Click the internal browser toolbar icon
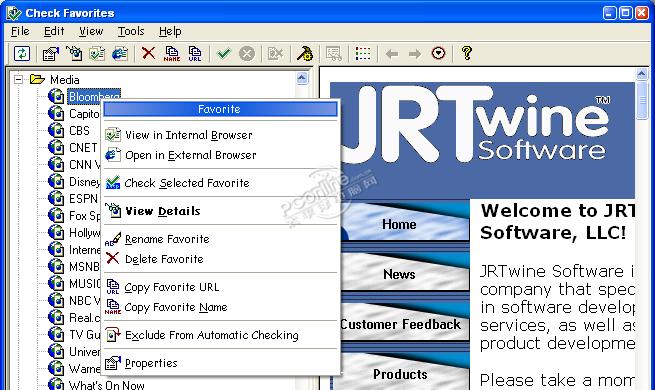 pos(97,53)
